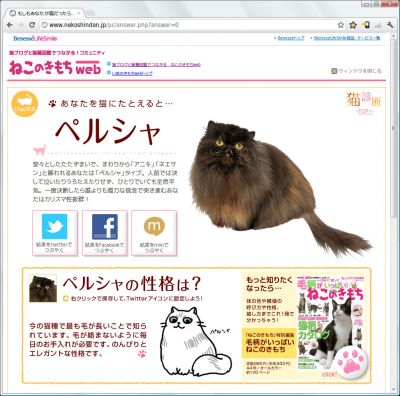The width and height of the screenshot is (400, 396).
Task: Click the extension icon left of the wrench
Action: pos(378,25)
